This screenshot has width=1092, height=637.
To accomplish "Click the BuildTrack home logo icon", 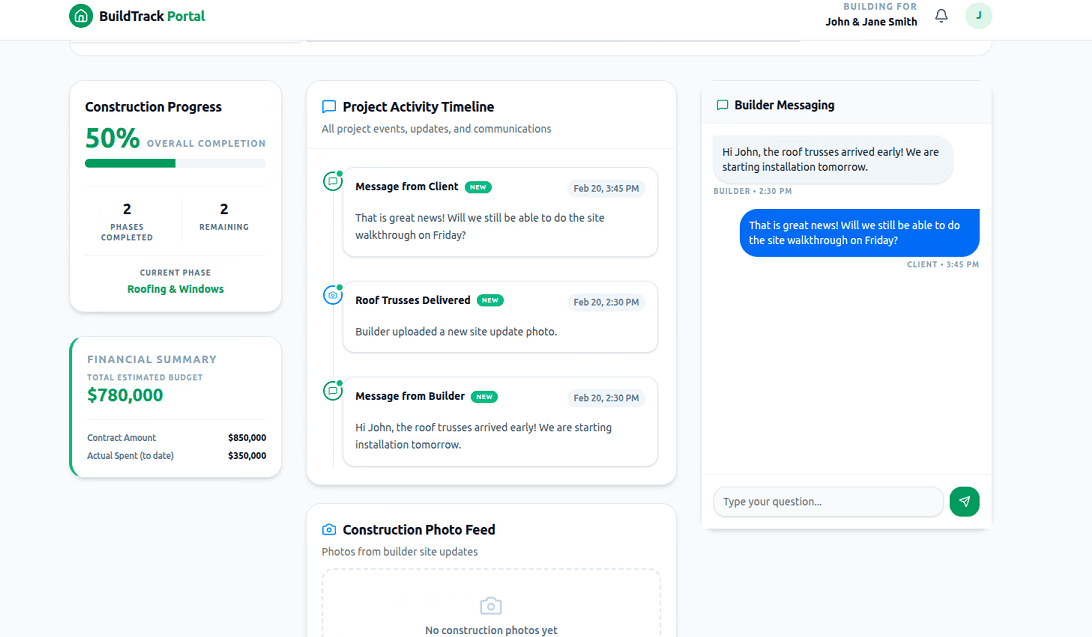I will click(81, 16).
